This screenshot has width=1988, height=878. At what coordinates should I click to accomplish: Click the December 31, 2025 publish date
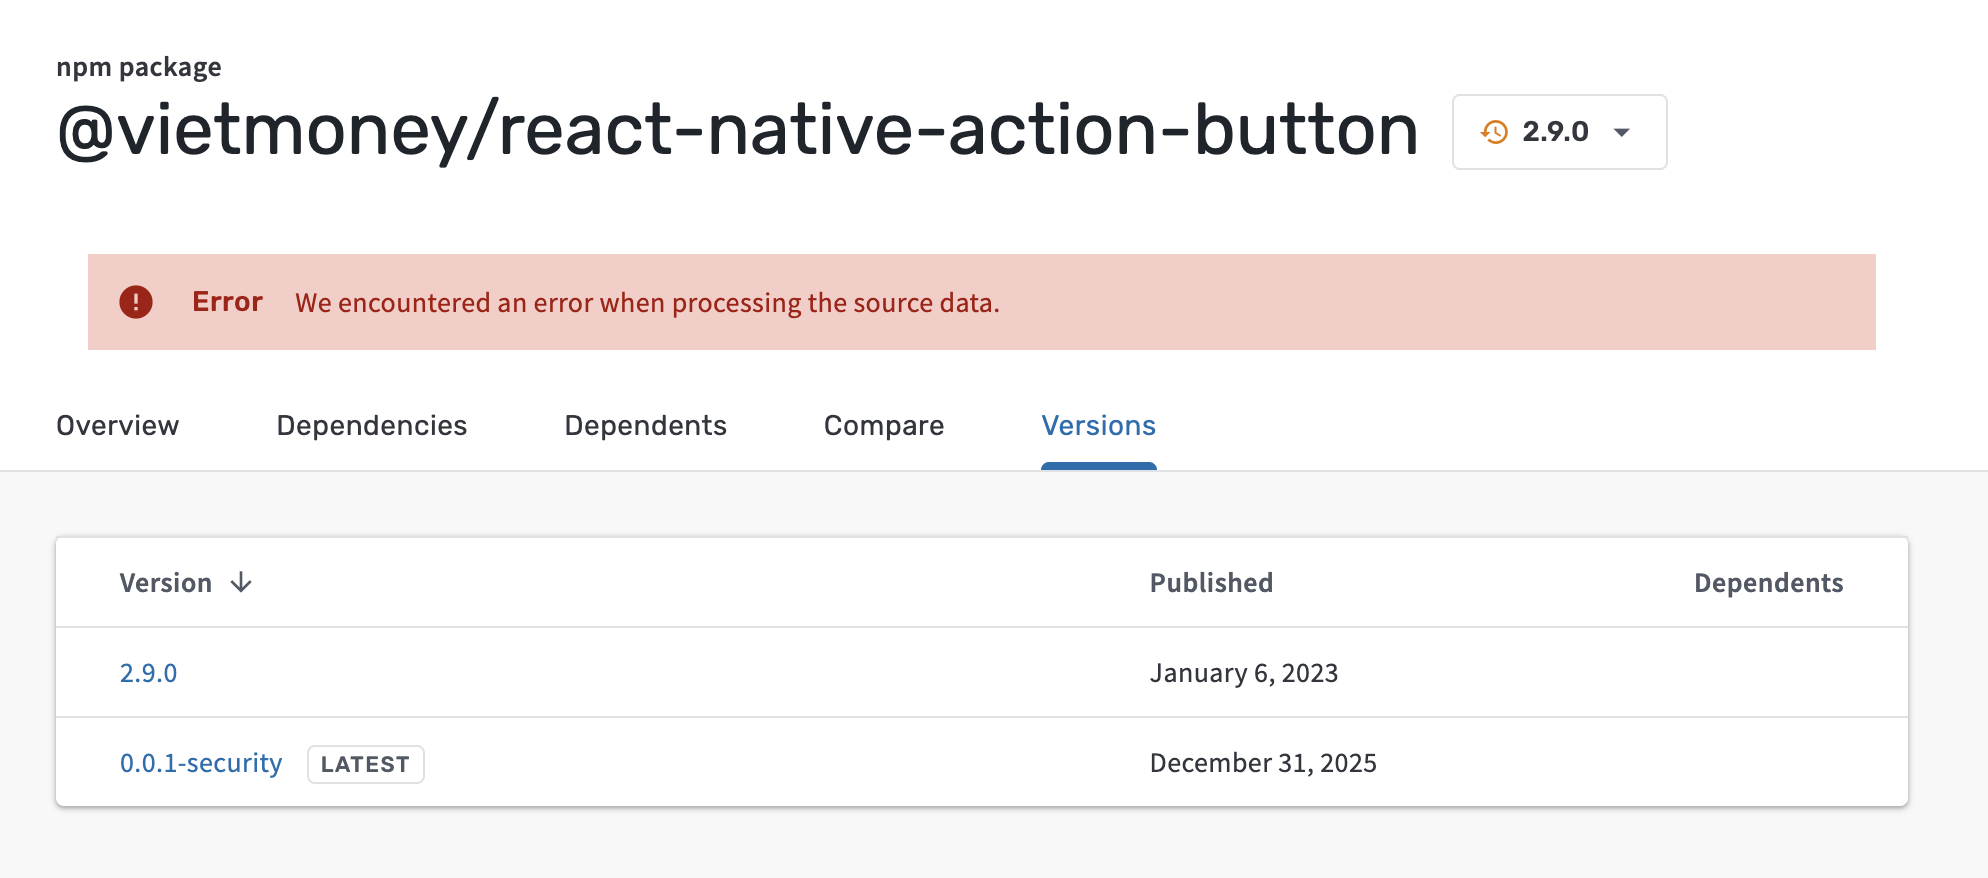(x=1262, y=763)
